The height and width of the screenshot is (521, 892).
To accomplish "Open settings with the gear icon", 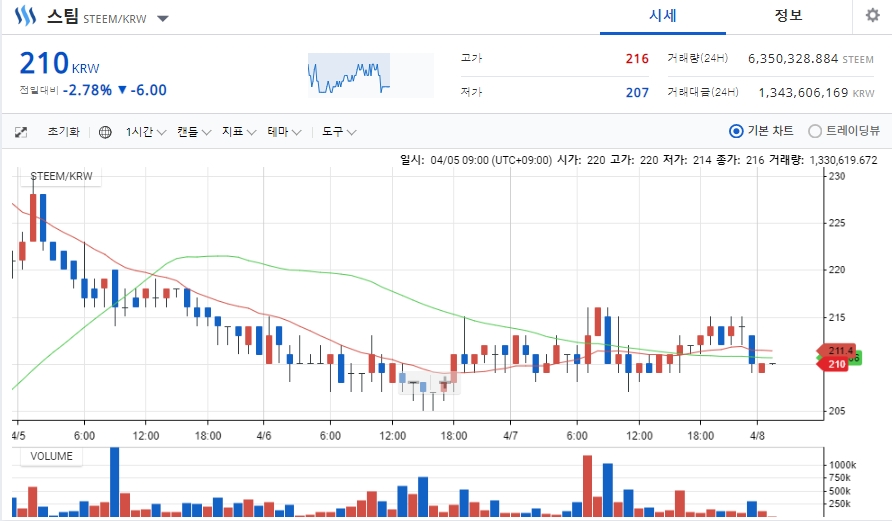I will tap(873, 15).
